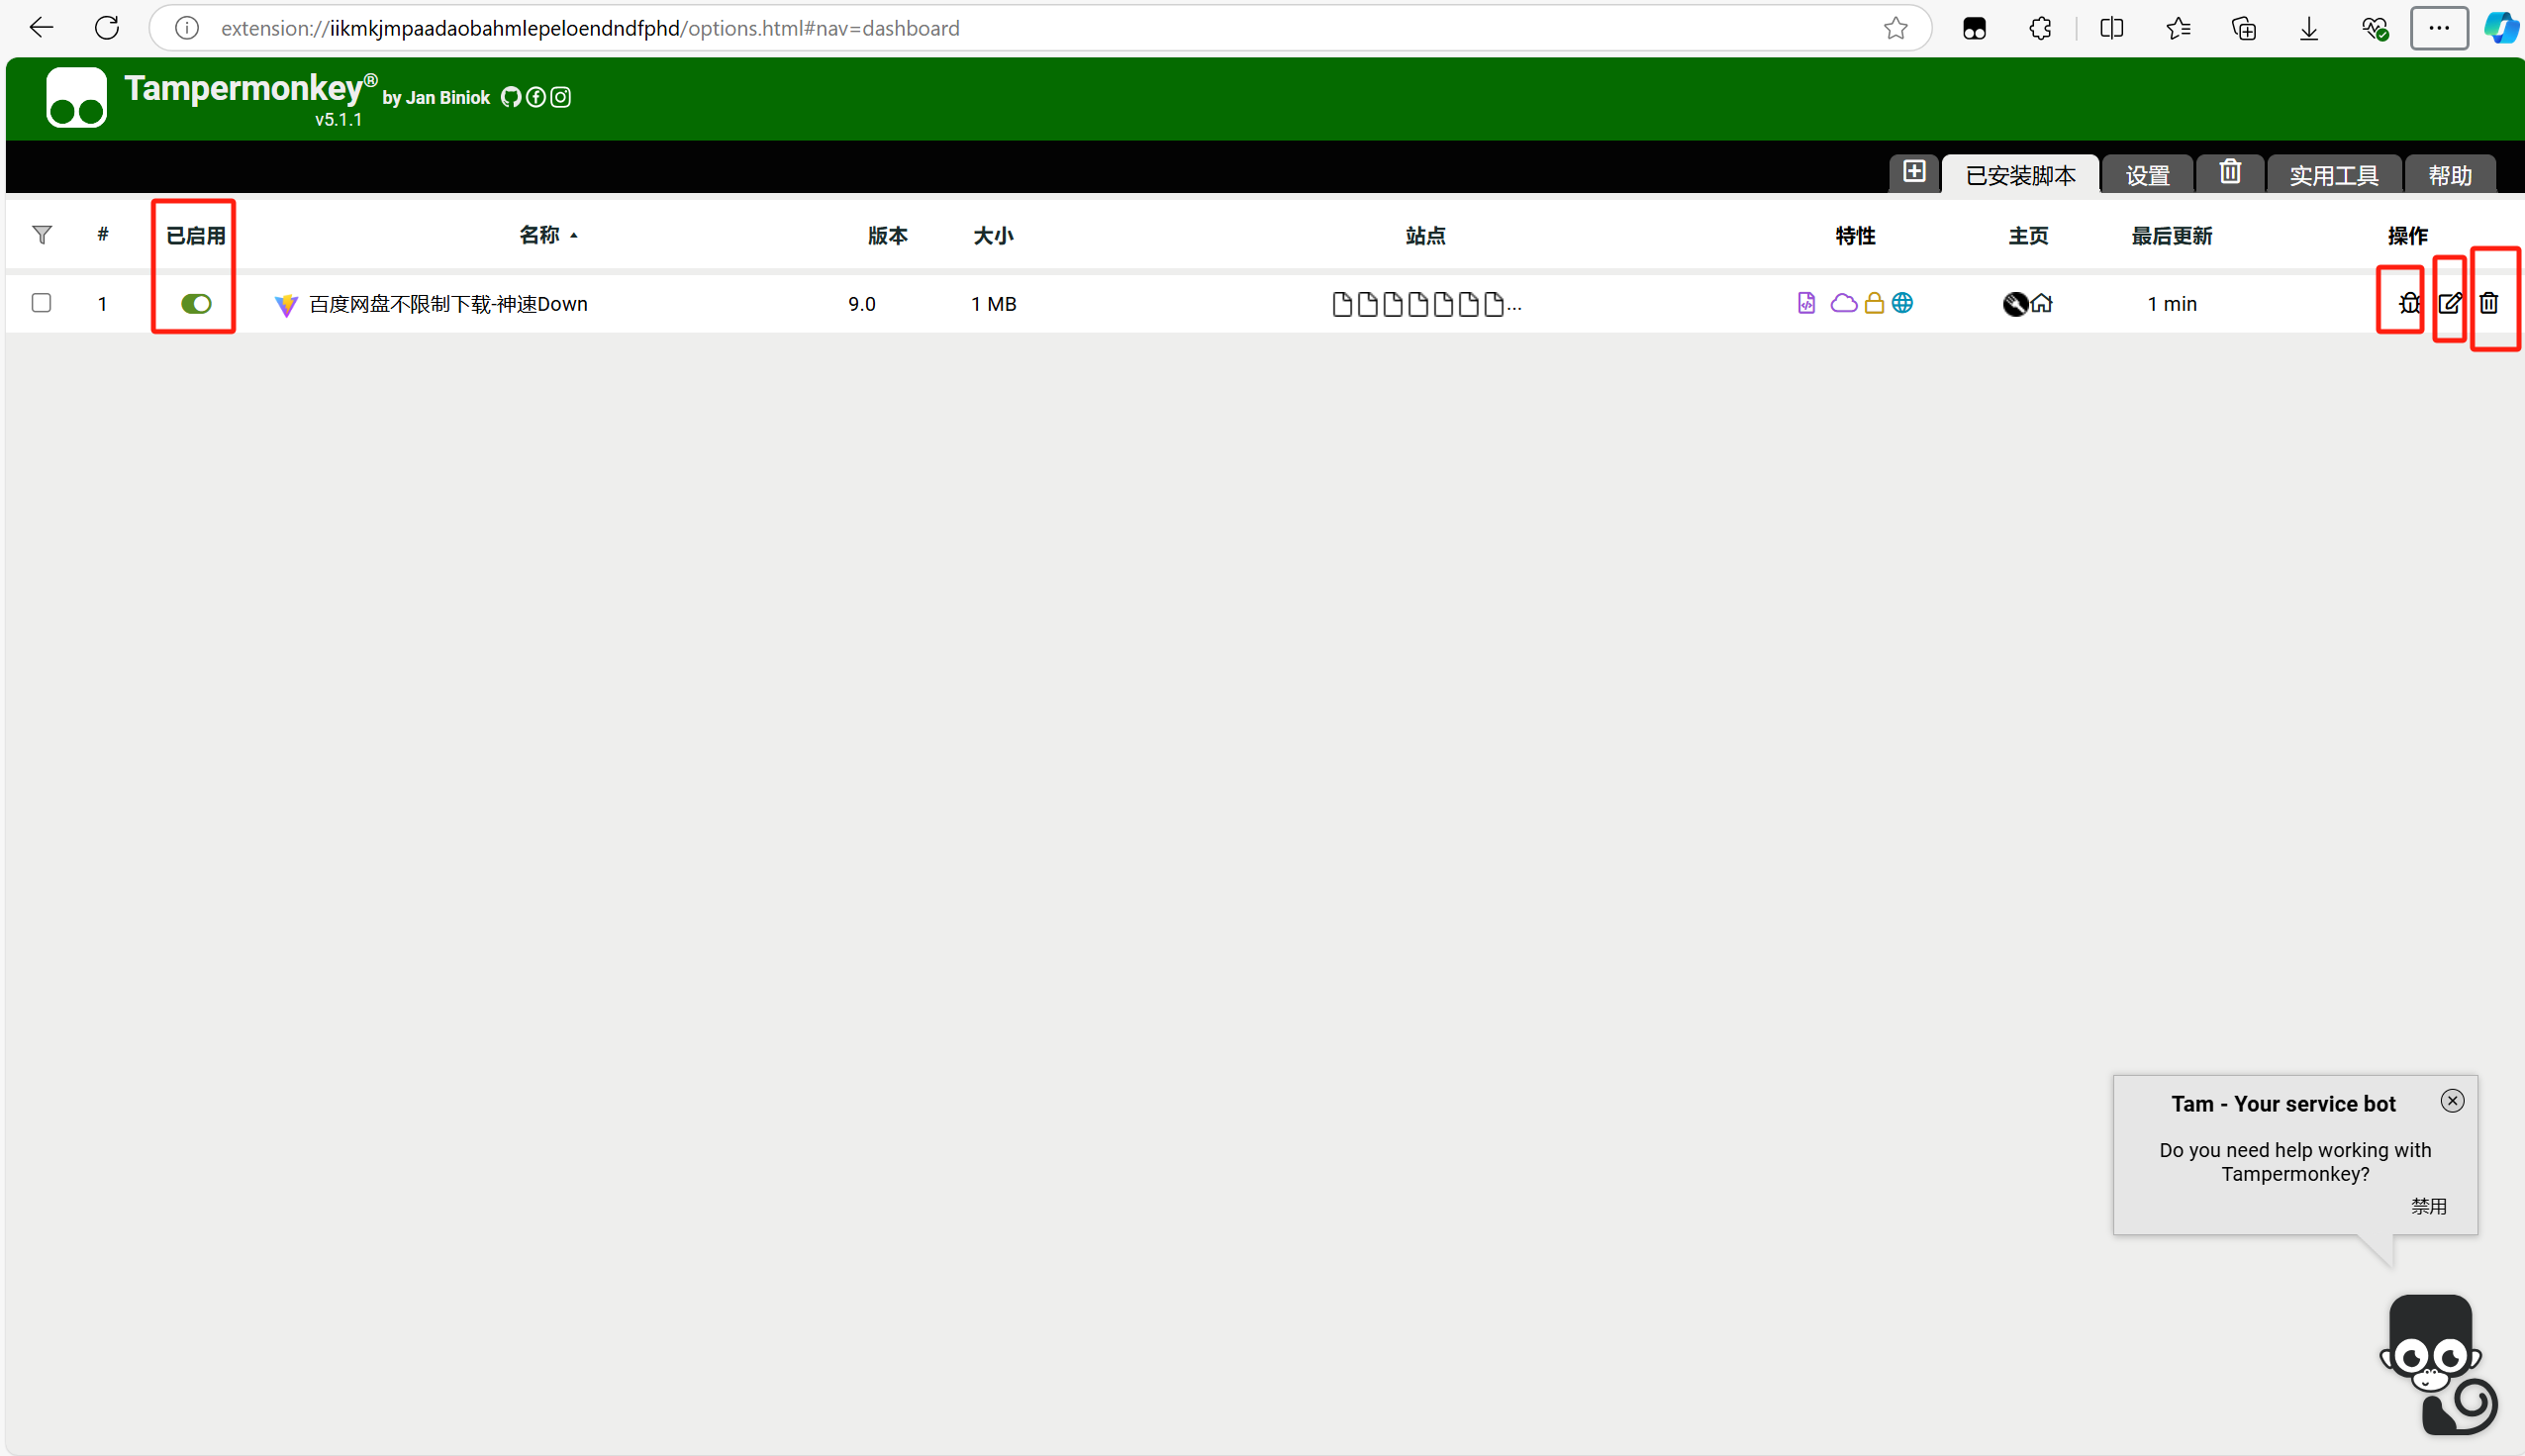The image size is (2525, 1456).
Task: Open the Tampermonkey Instagram icon
Action: 561,97
